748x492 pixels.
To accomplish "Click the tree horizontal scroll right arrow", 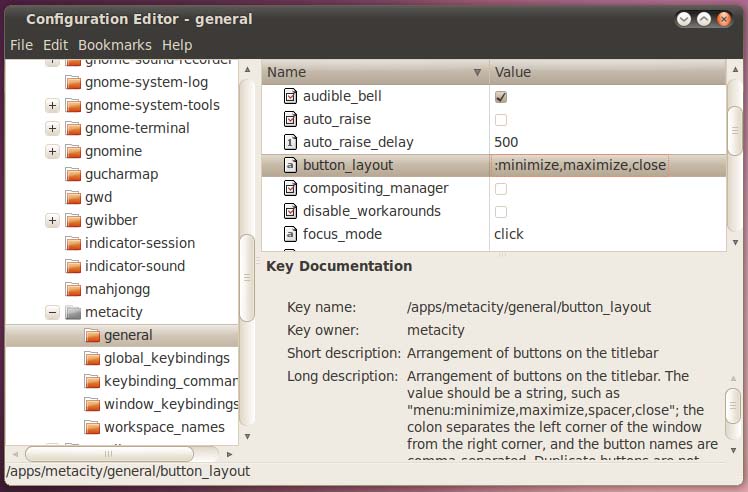I will (x=229, y=454).
